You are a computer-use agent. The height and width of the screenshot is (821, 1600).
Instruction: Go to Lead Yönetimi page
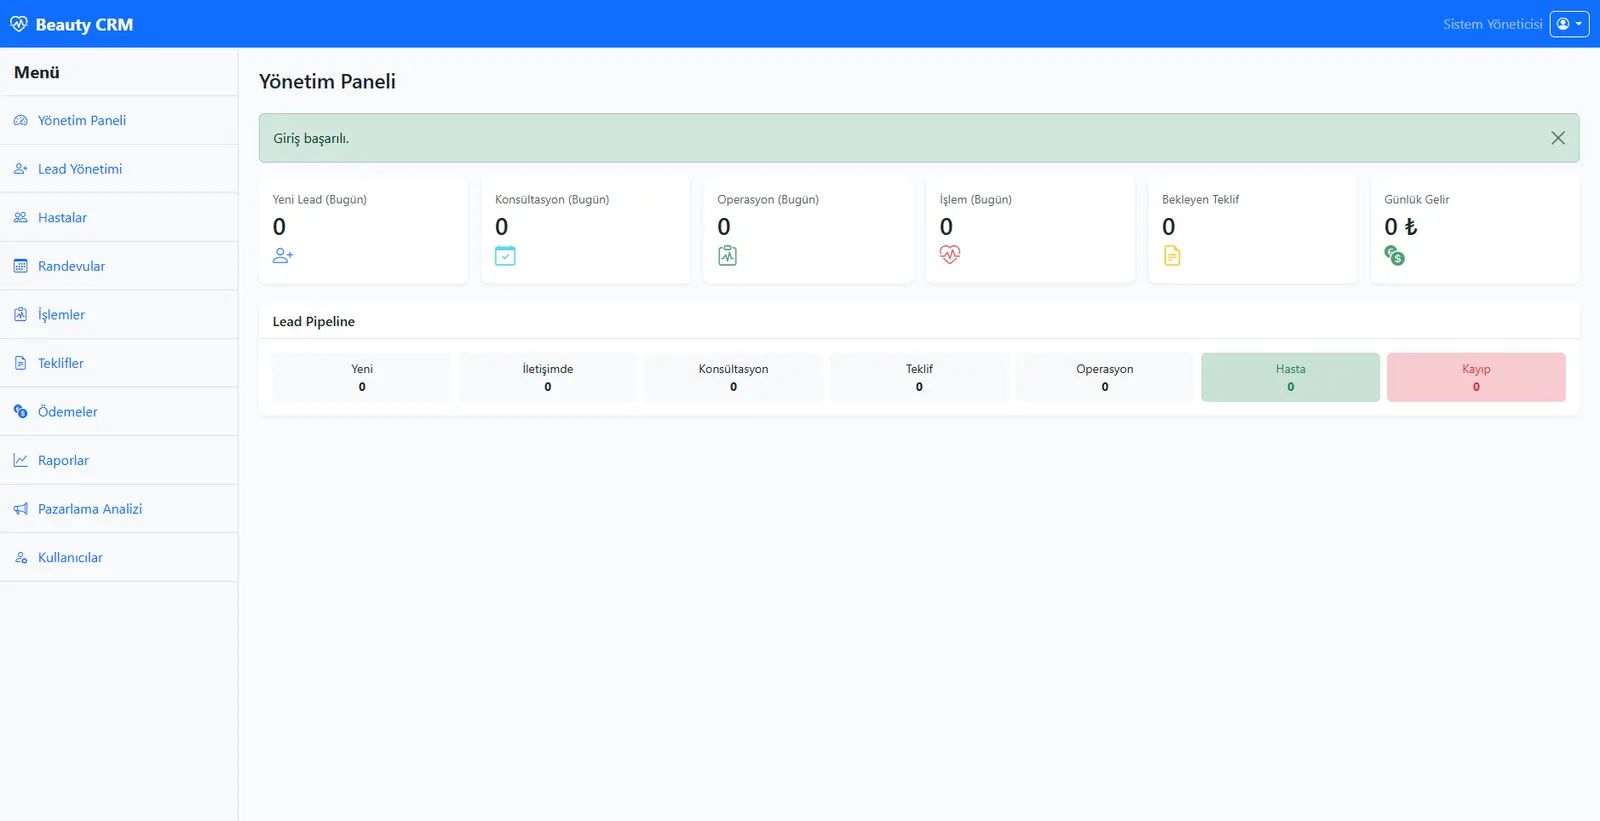pyautogui.click(x=119, y=169)
